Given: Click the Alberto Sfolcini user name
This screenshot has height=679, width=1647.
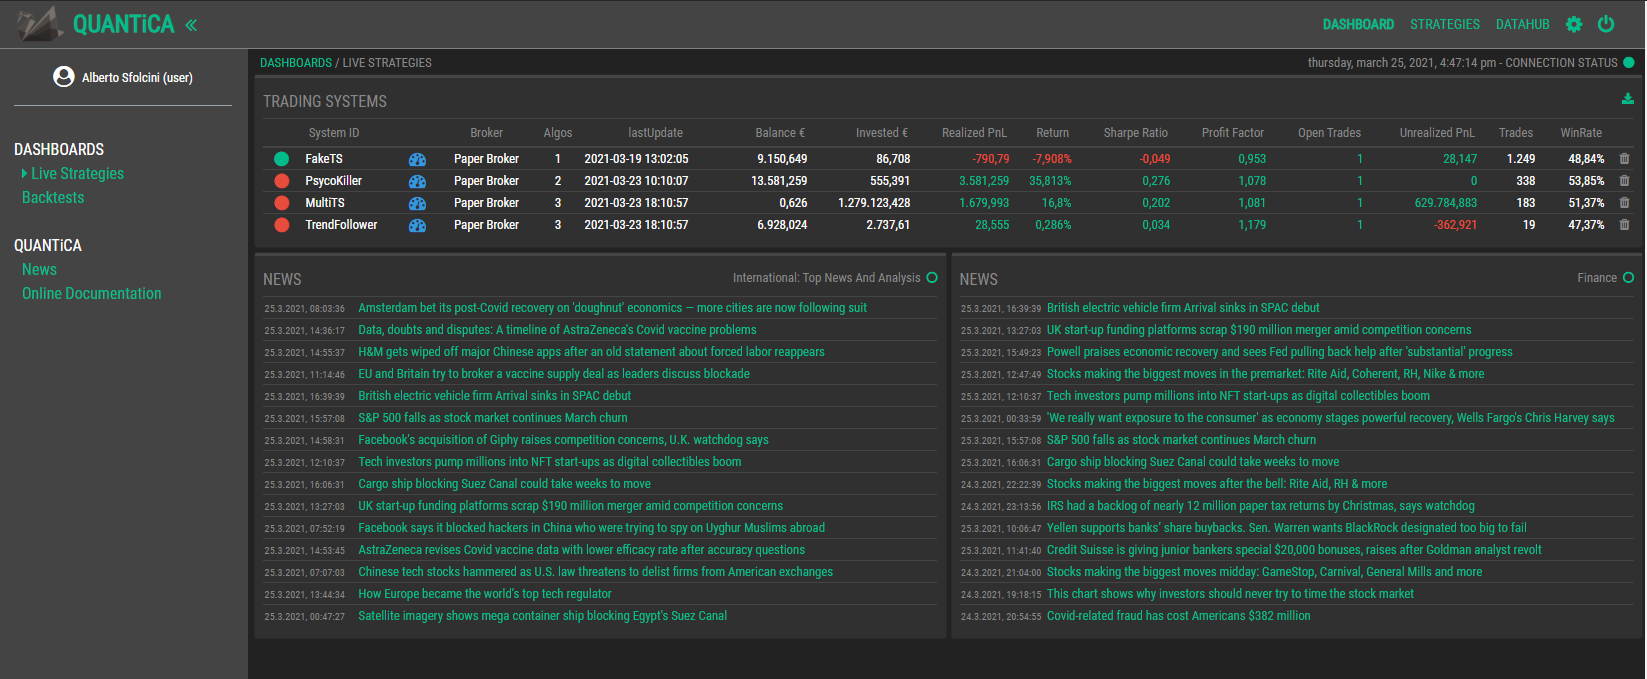Looking at the screenshot, I should tap(137, 77).
